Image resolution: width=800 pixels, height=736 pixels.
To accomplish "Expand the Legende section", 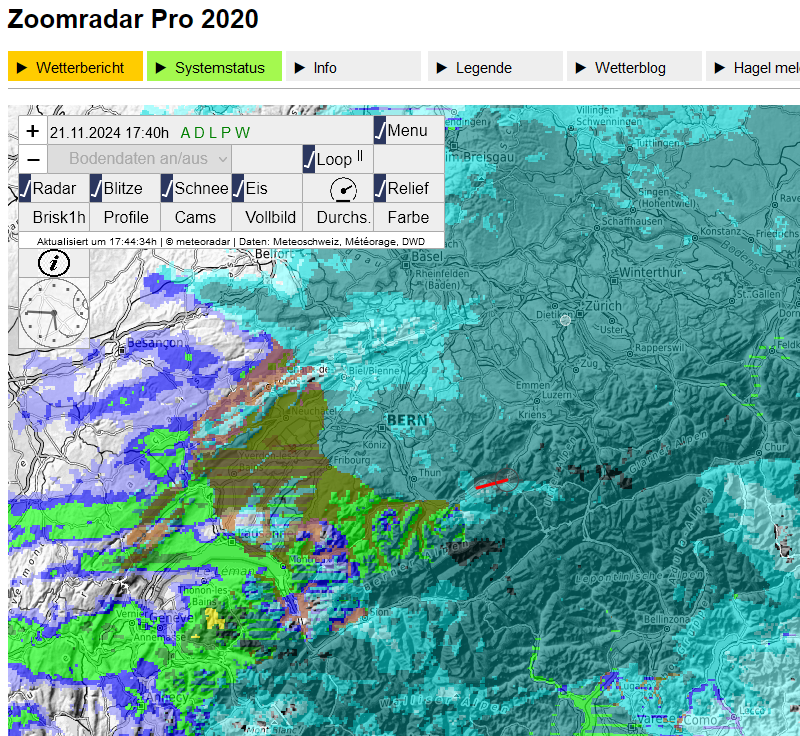I will 495,66.
